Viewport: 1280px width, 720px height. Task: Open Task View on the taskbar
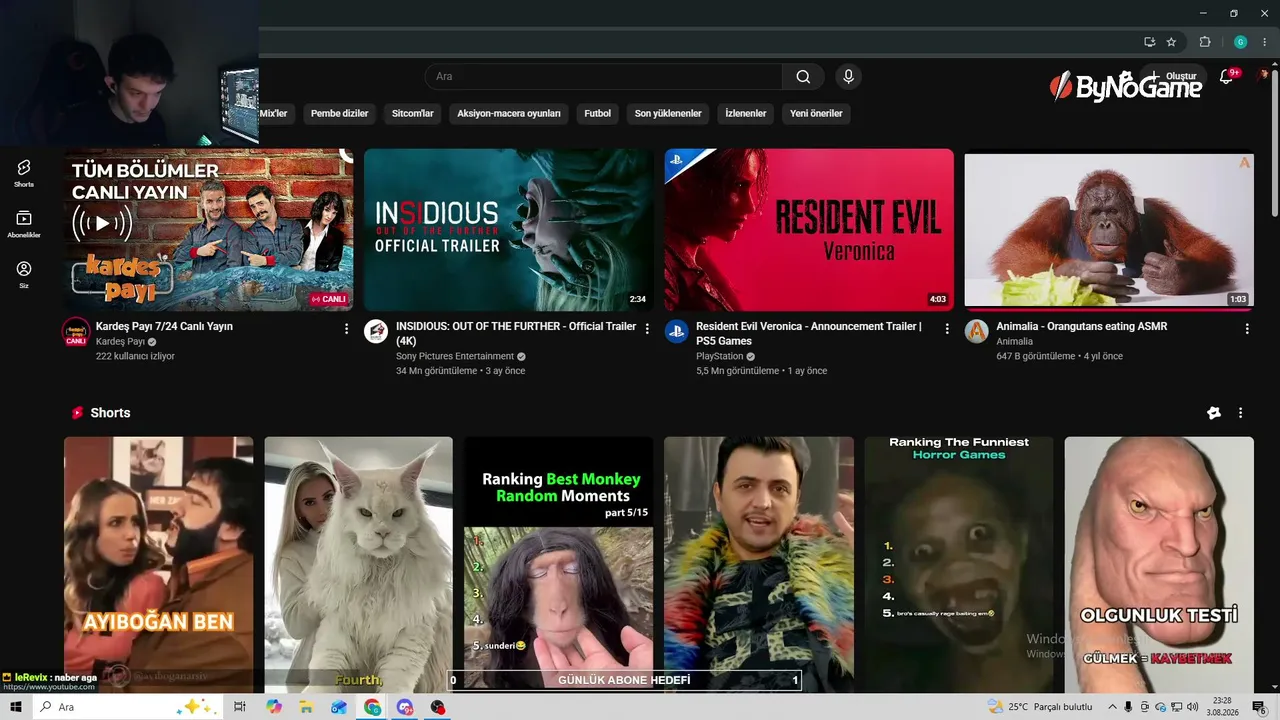click(240, 707)
